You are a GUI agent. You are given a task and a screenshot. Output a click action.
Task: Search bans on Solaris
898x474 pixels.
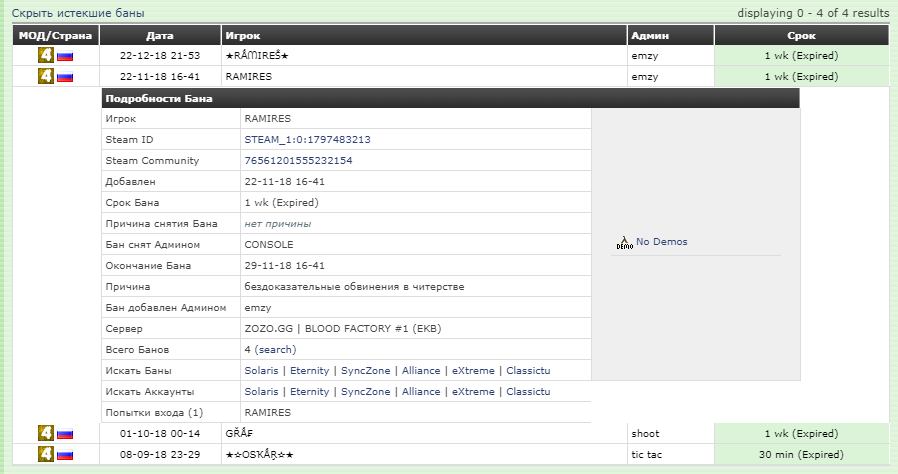(x=261, y=371)
